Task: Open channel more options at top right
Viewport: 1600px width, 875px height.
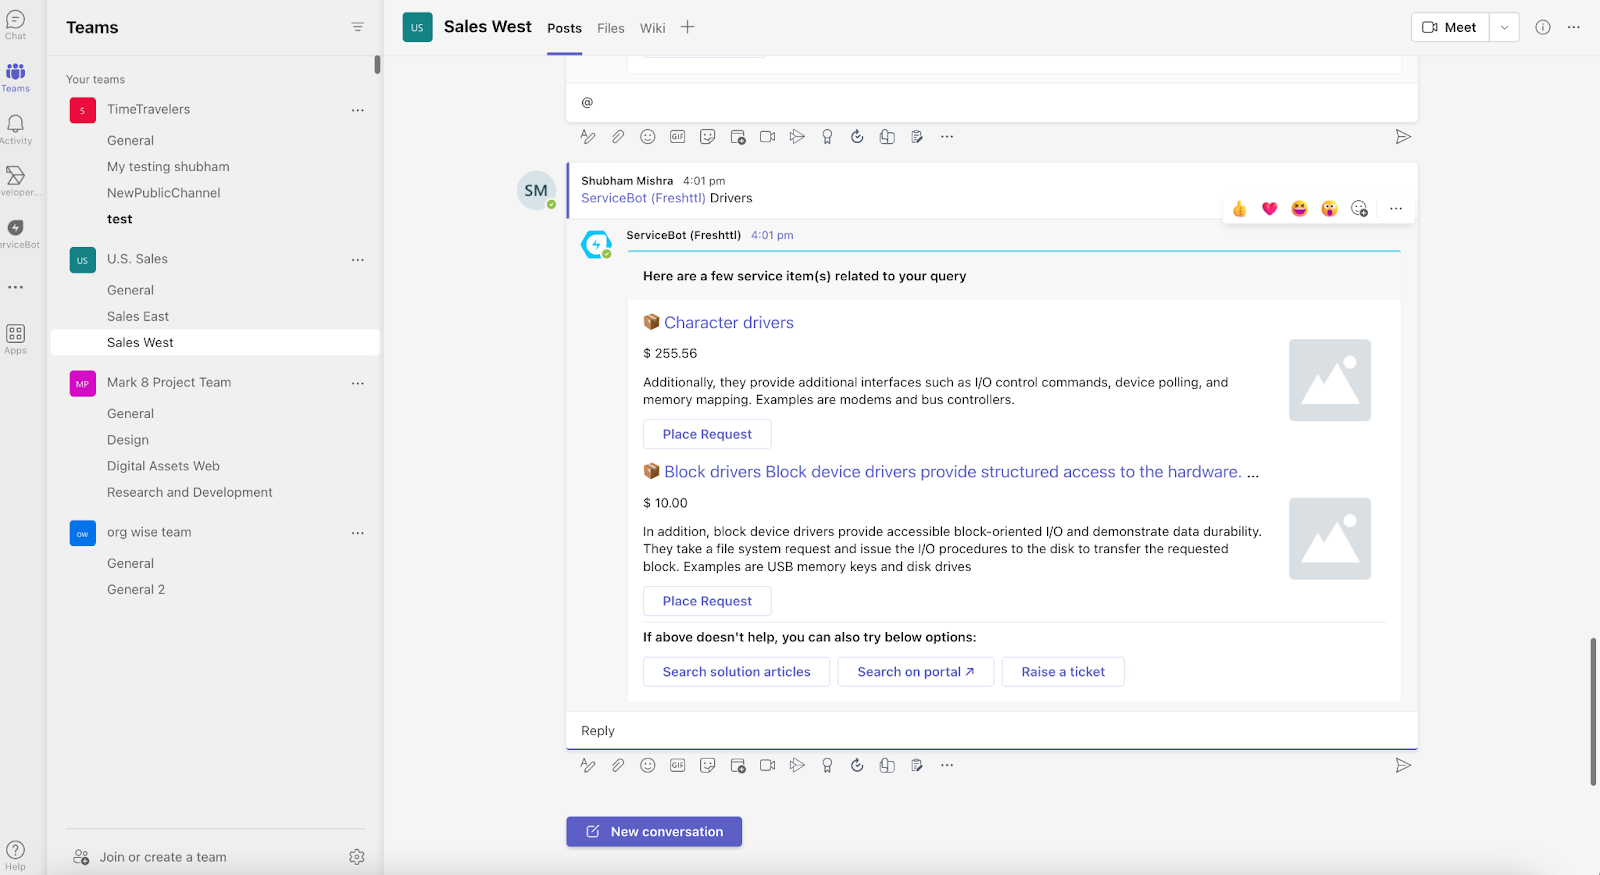Action: [x=1574, y=27]
